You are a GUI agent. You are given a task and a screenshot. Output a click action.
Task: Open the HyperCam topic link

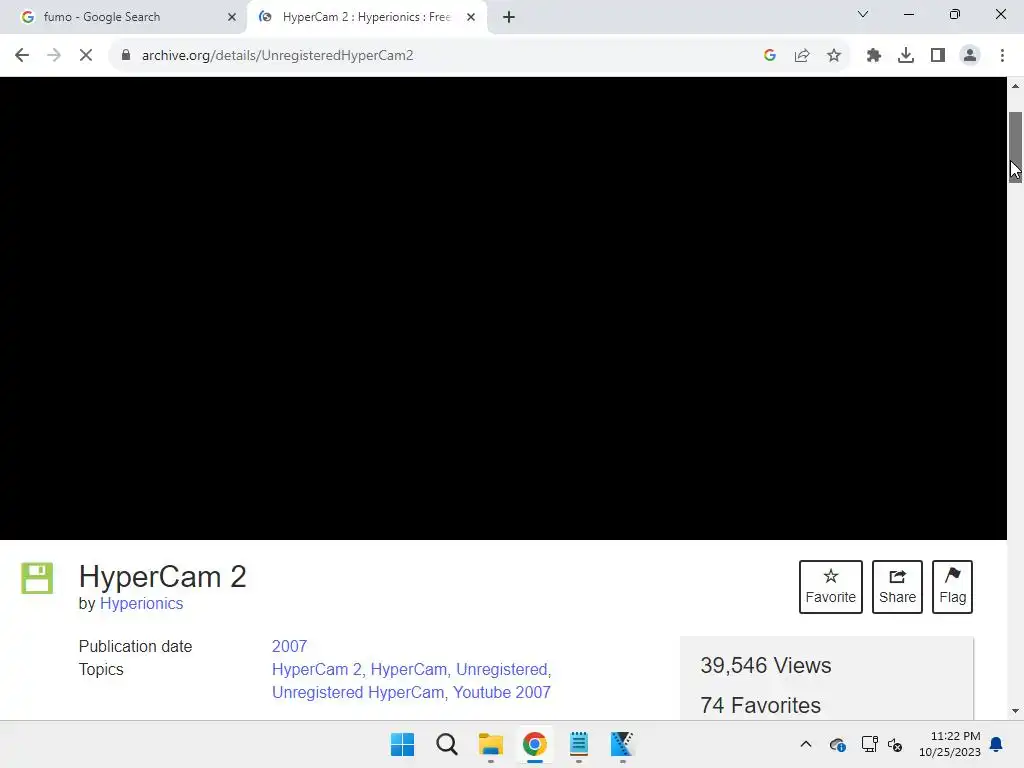click(x=409, y=669)
